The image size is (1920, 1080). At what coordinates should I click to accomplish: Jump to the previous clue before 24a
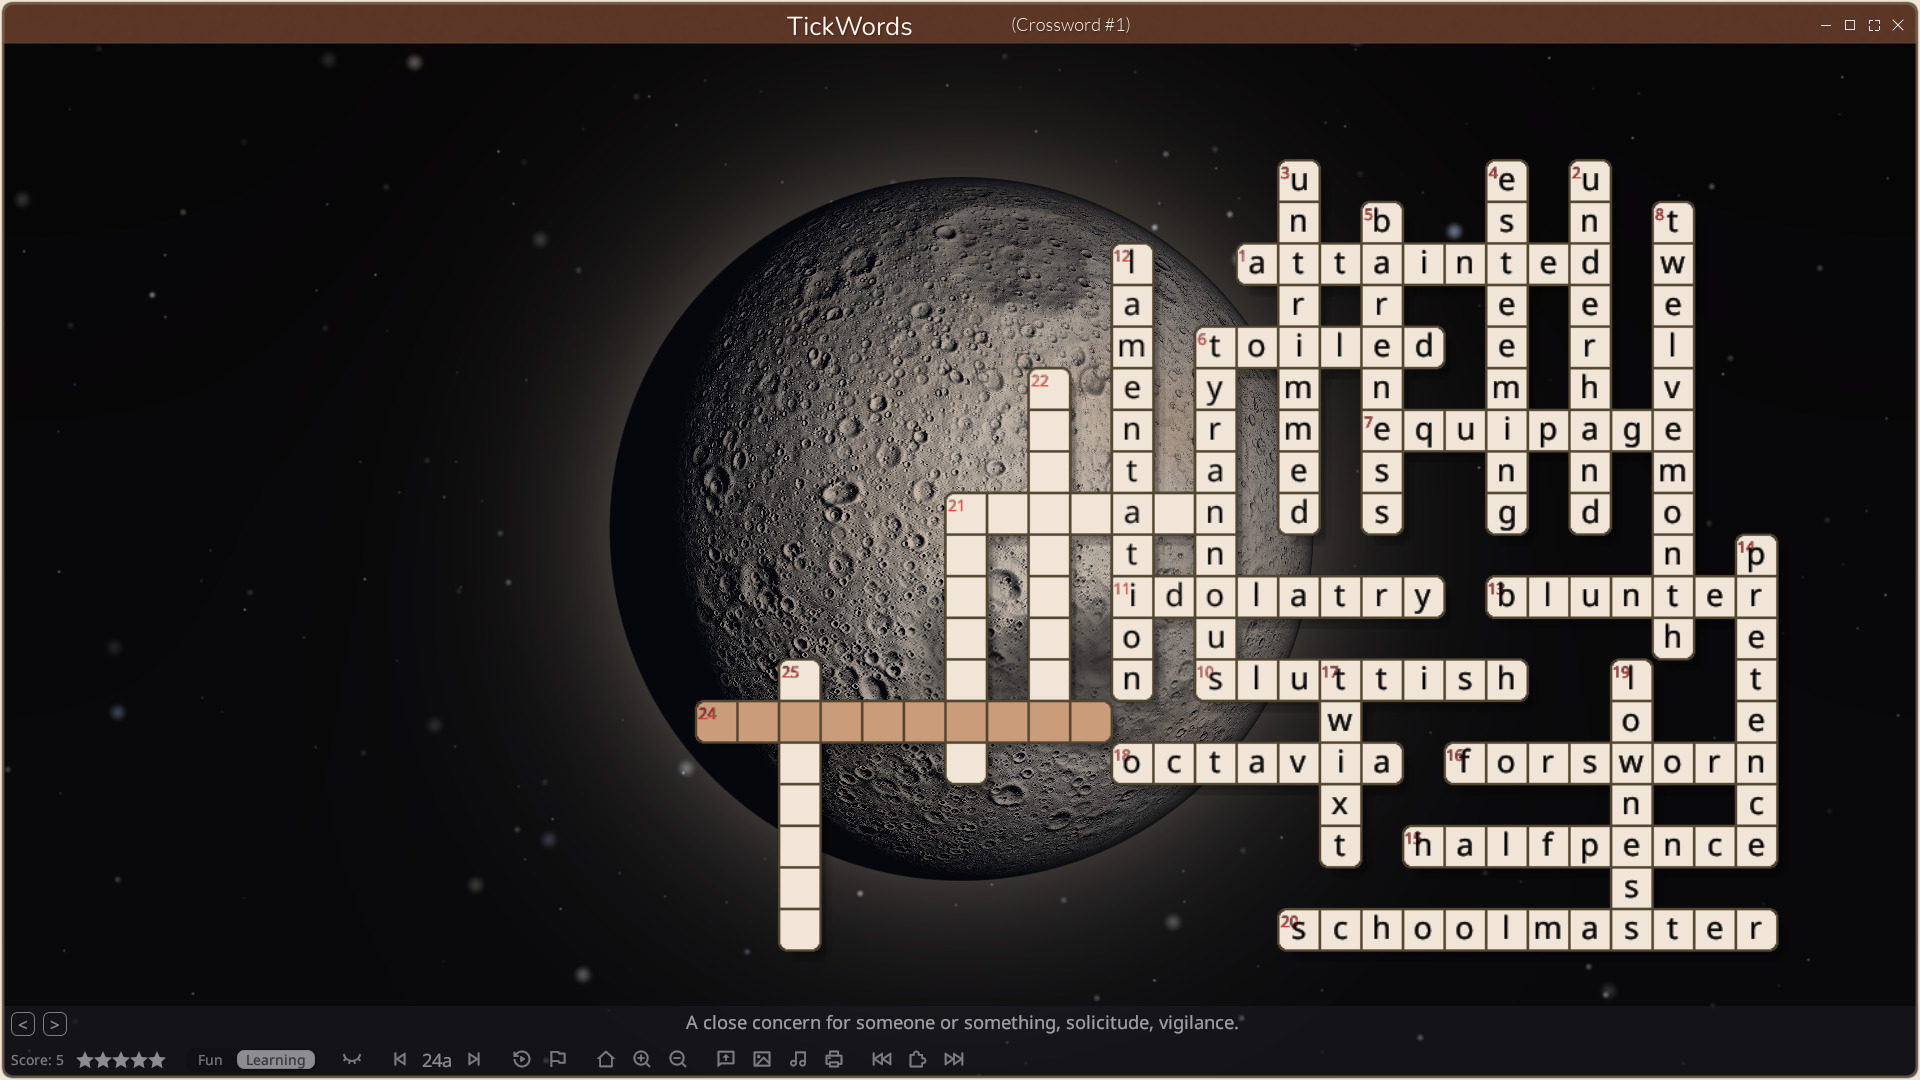coord(400,1059)
